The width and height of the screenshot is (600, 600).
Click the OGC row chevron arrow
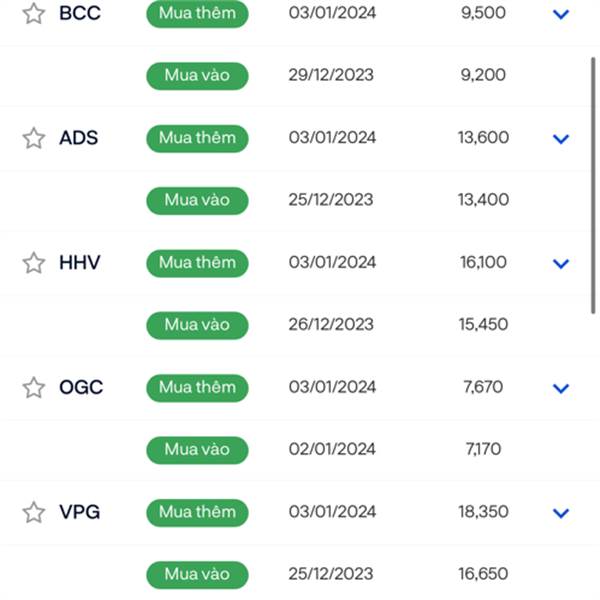point(561,388)
